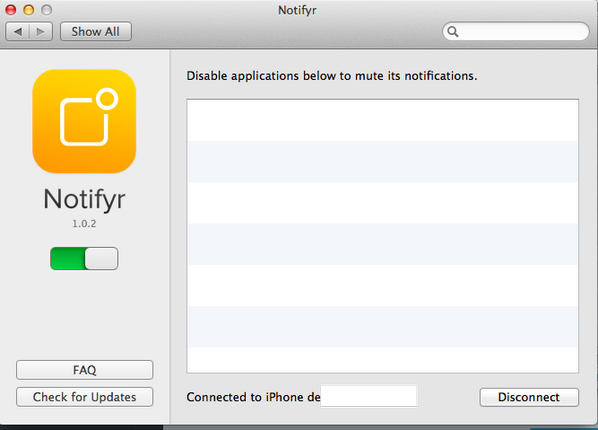Click the Notifyr name under the icon

click(84, 199)
